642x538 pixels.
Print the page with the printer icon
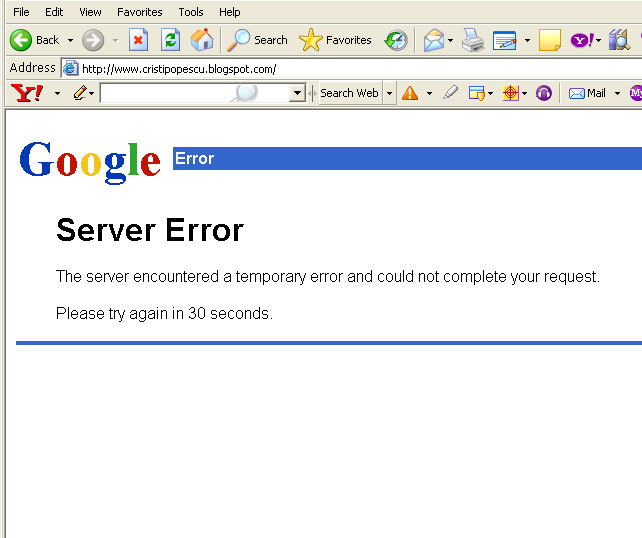point(473,40)
